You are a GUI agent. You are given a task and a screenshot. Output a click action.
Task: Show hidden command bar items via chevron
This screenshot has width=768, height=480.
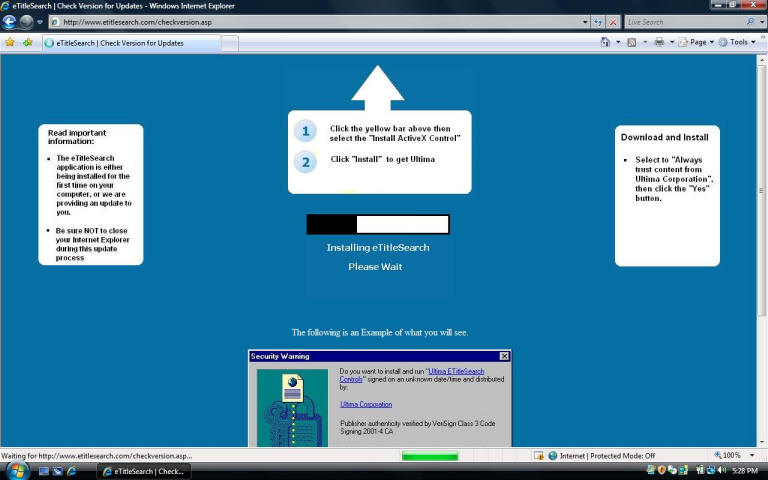(763, 37)
